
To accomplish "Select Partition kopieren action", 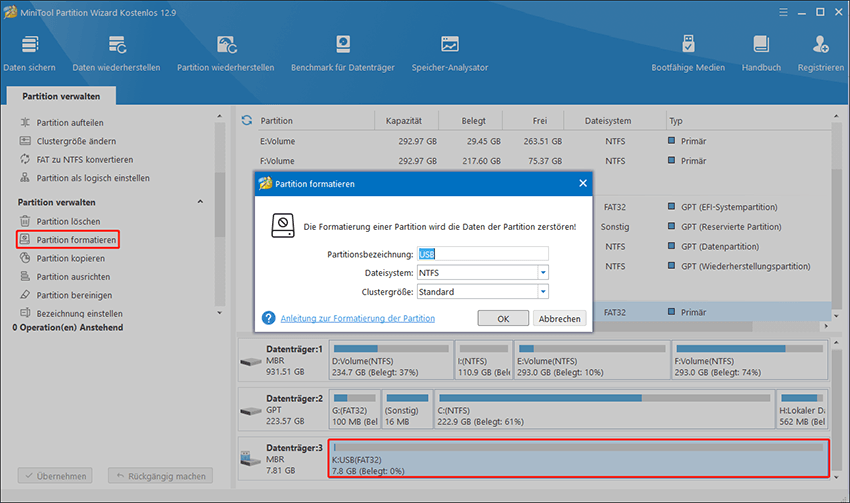I will [70, 258].
